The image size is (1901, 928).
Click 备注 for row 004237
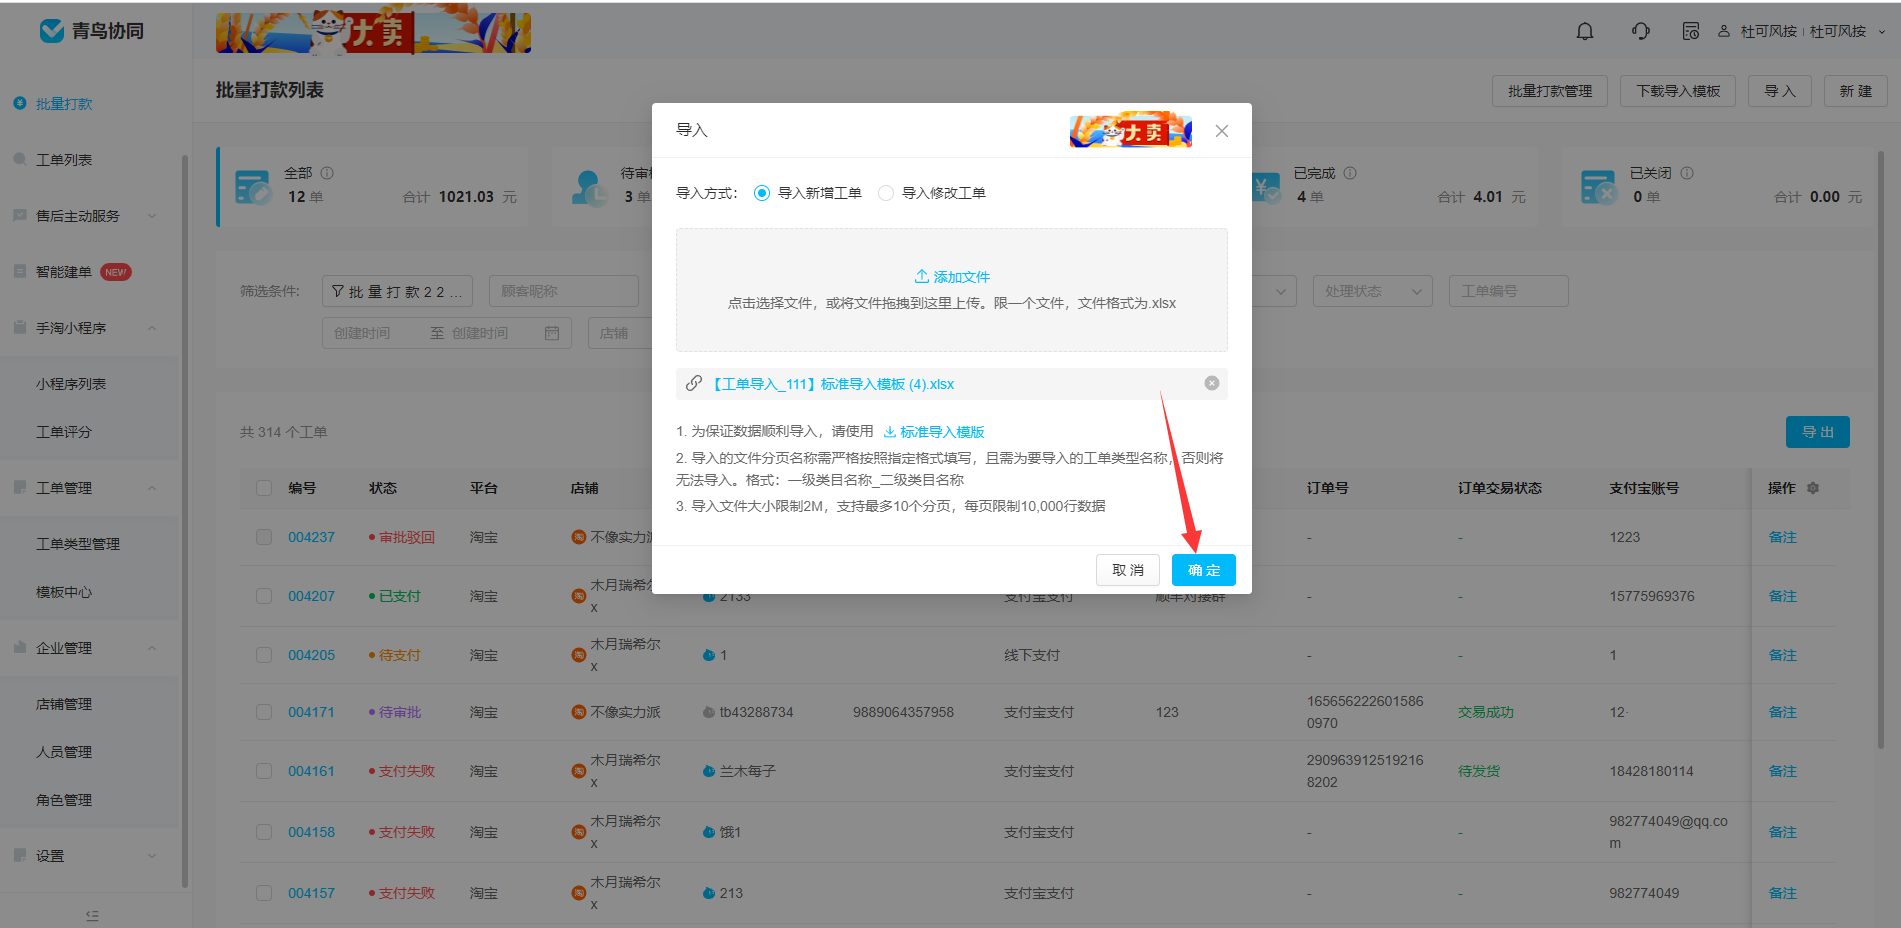point(1782,537)
